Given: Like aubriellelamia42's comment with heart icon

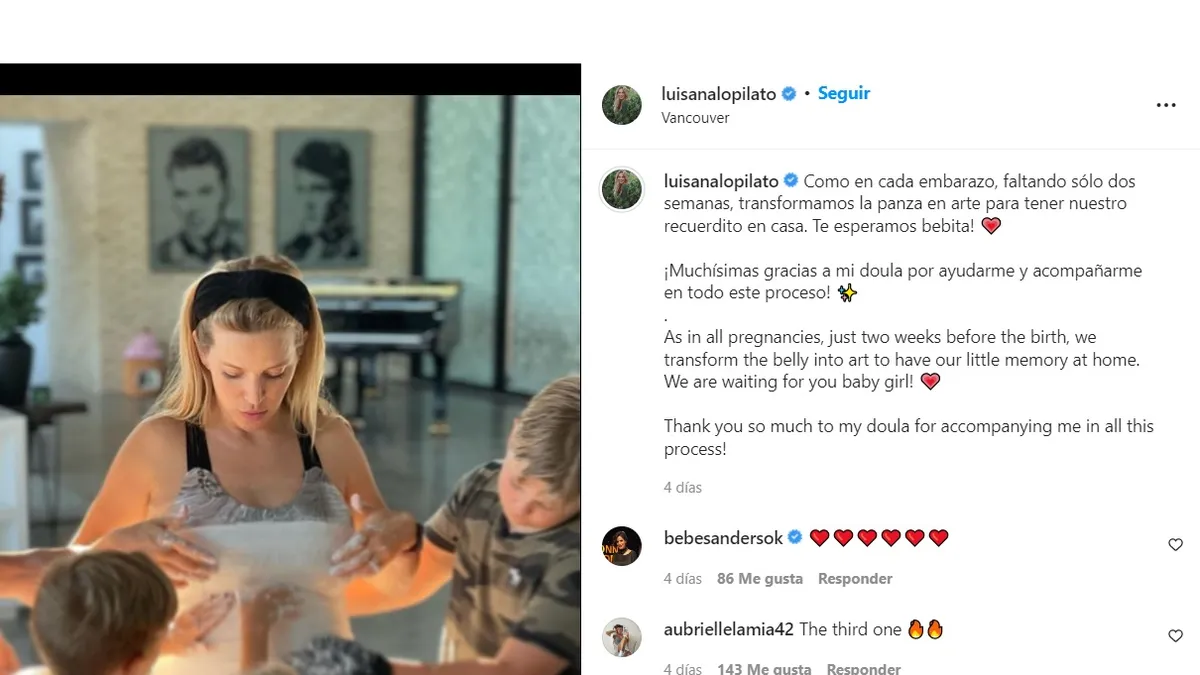Looking at the screenshot, I should coord(1175,636).
